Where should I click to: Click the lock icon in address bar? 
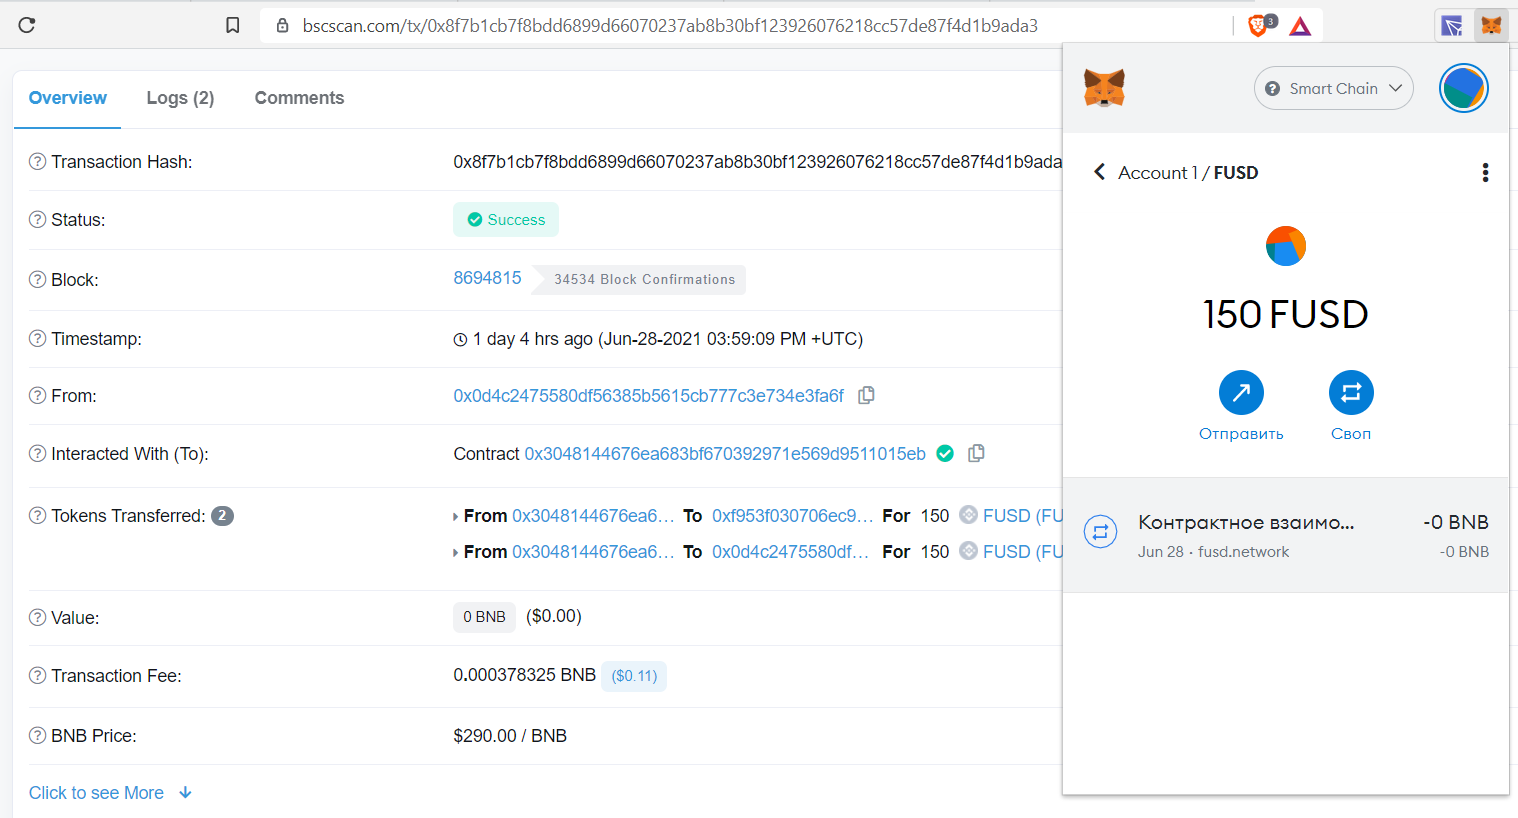tap(283, 25)
